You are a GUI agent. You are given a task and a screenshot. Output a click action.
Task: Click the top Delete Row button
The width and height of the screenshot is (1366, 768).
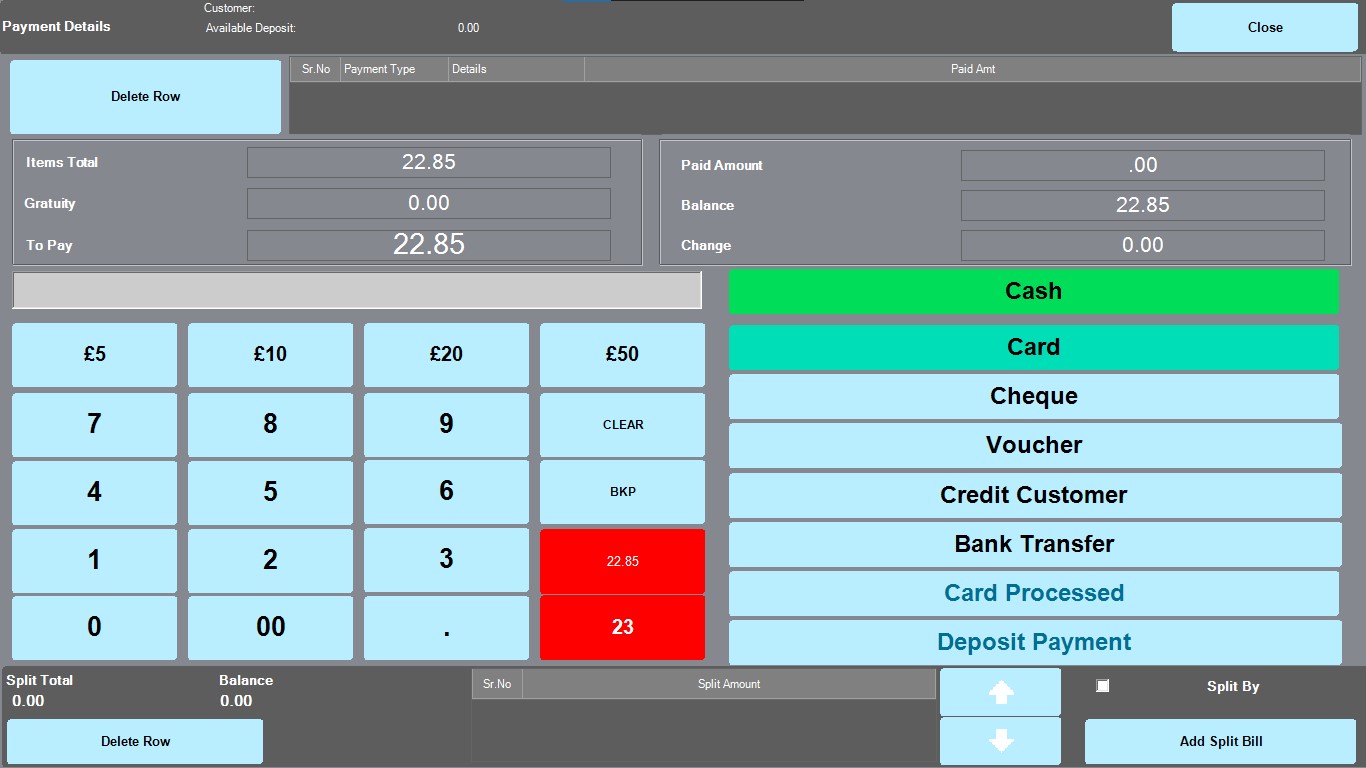point(146,97)
